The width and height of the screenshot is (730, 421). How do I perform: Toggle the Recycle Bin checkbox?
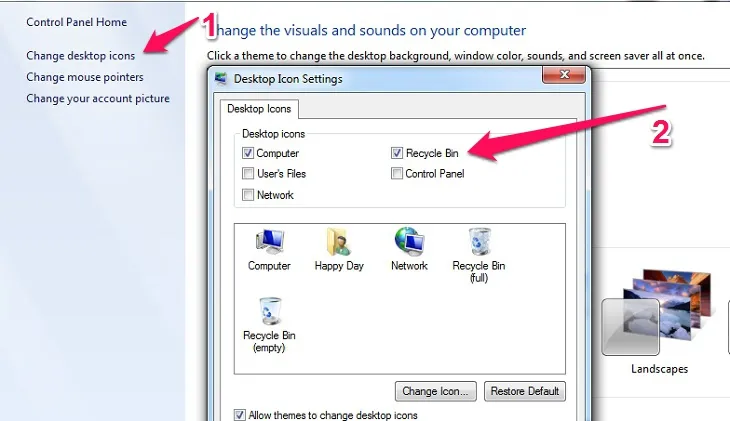[x=397, y=153]
